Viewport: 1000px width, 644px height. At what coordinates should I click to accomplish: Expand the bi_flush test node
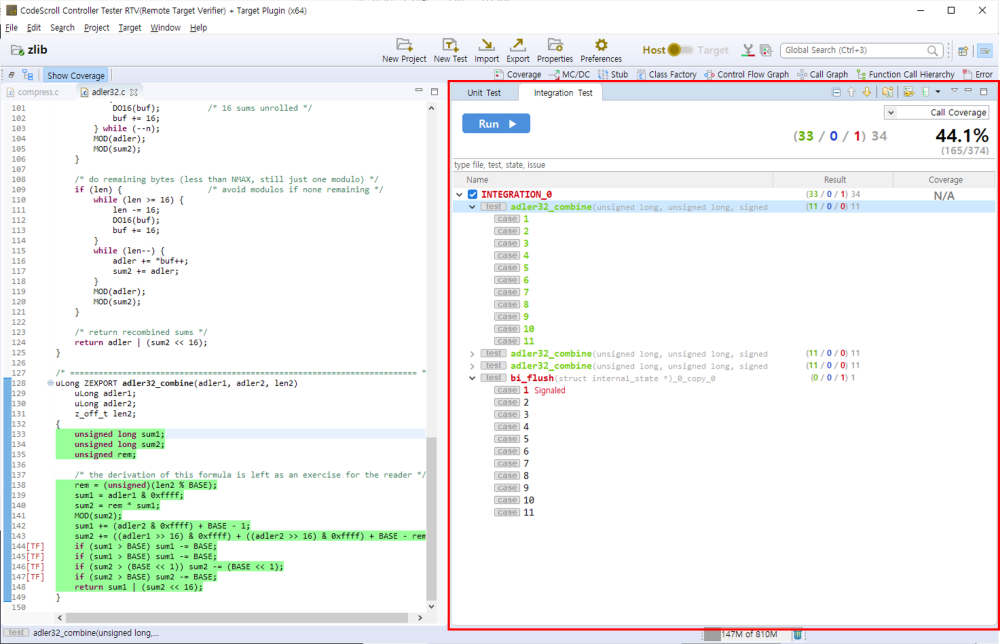472,378
